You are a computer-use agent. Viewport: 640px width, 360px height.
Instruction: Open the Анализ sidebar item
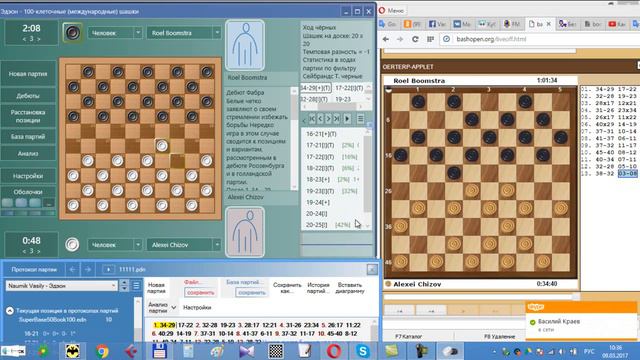(28, 153)
